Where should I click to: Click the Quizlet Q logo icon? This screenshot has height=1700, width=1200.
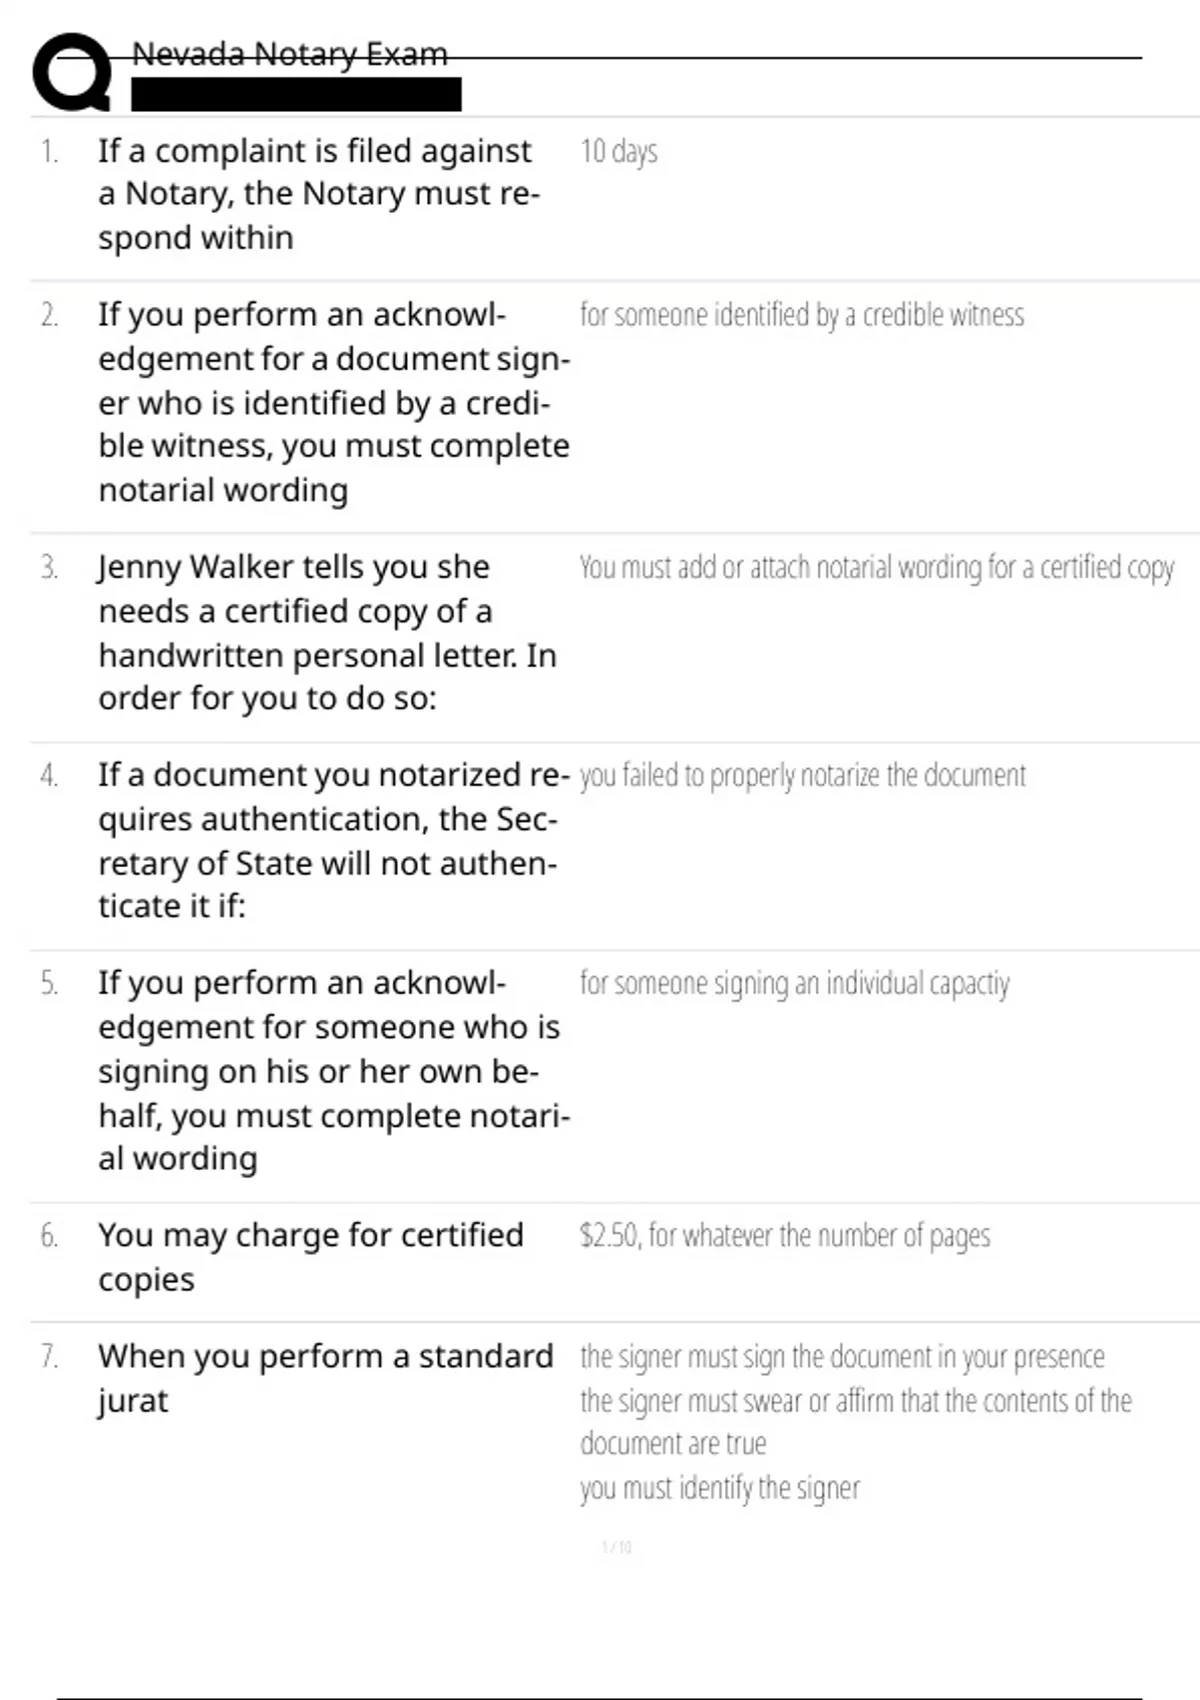click(x=72, y=72)
